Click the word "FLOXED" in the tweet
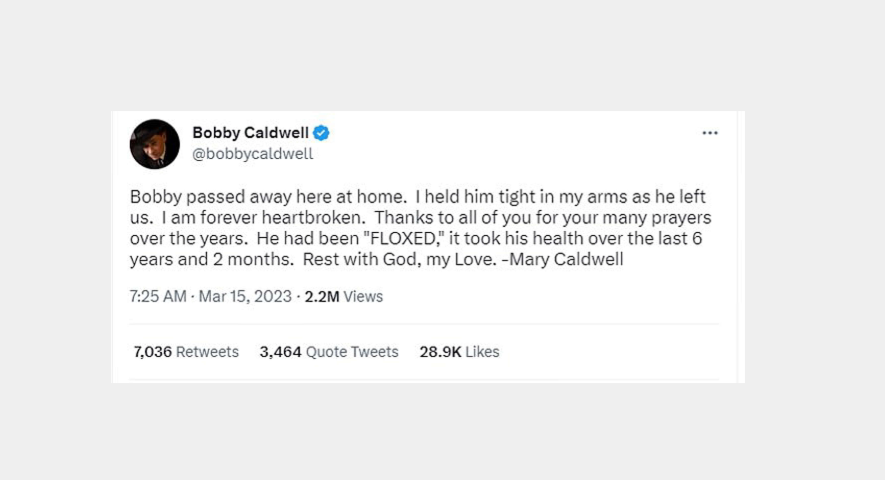 point(403,238)
